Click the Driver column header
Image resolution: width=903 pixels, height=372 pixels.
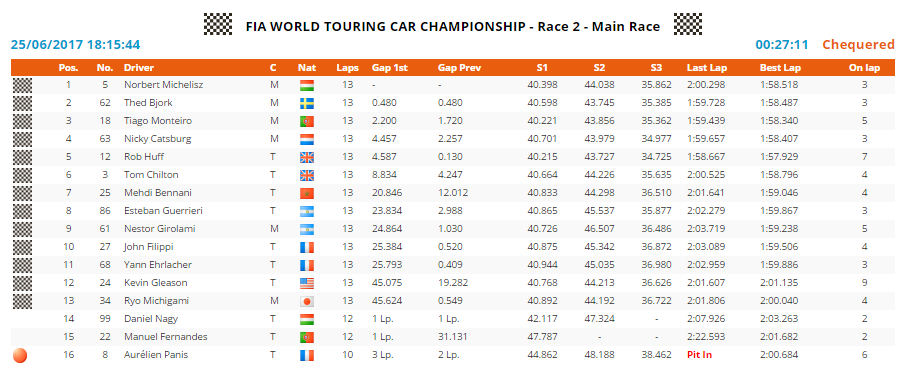tap(139, 68)
